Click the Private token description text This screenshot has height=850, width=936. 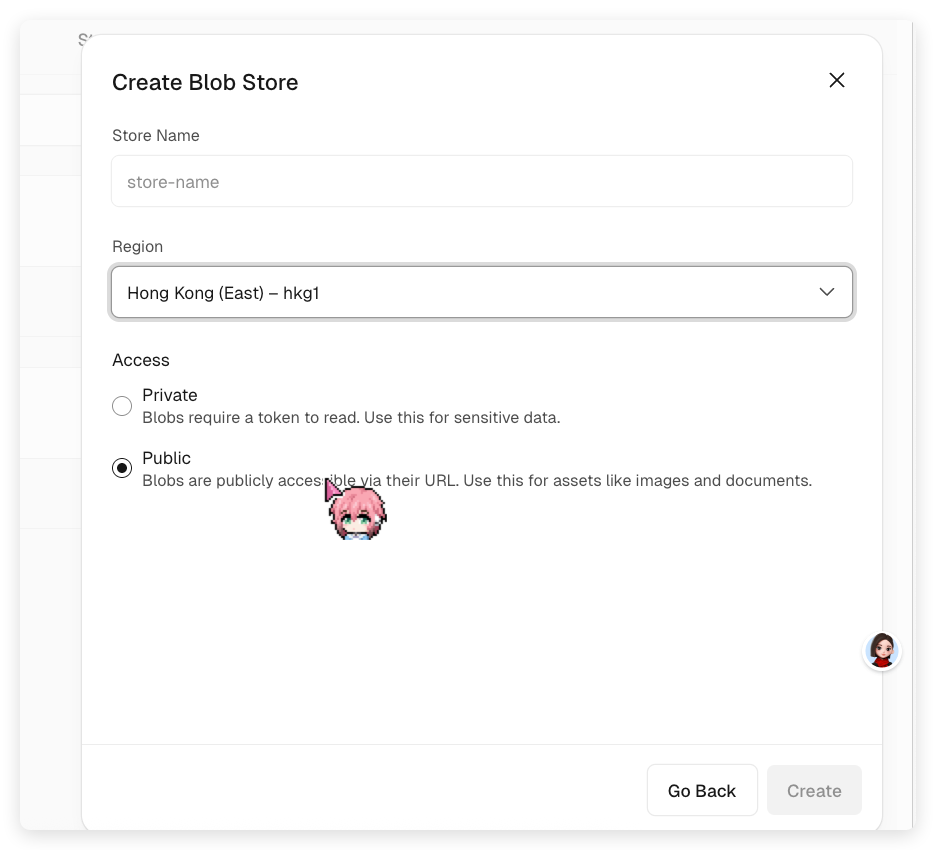(x=351, y=418)
